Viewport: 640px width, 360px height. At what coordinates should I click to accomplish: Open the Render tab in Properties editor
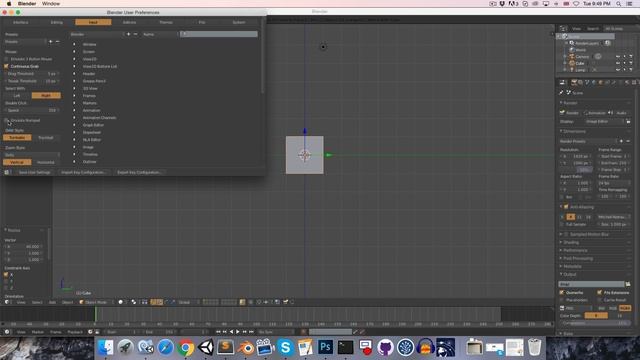point(574,82)
